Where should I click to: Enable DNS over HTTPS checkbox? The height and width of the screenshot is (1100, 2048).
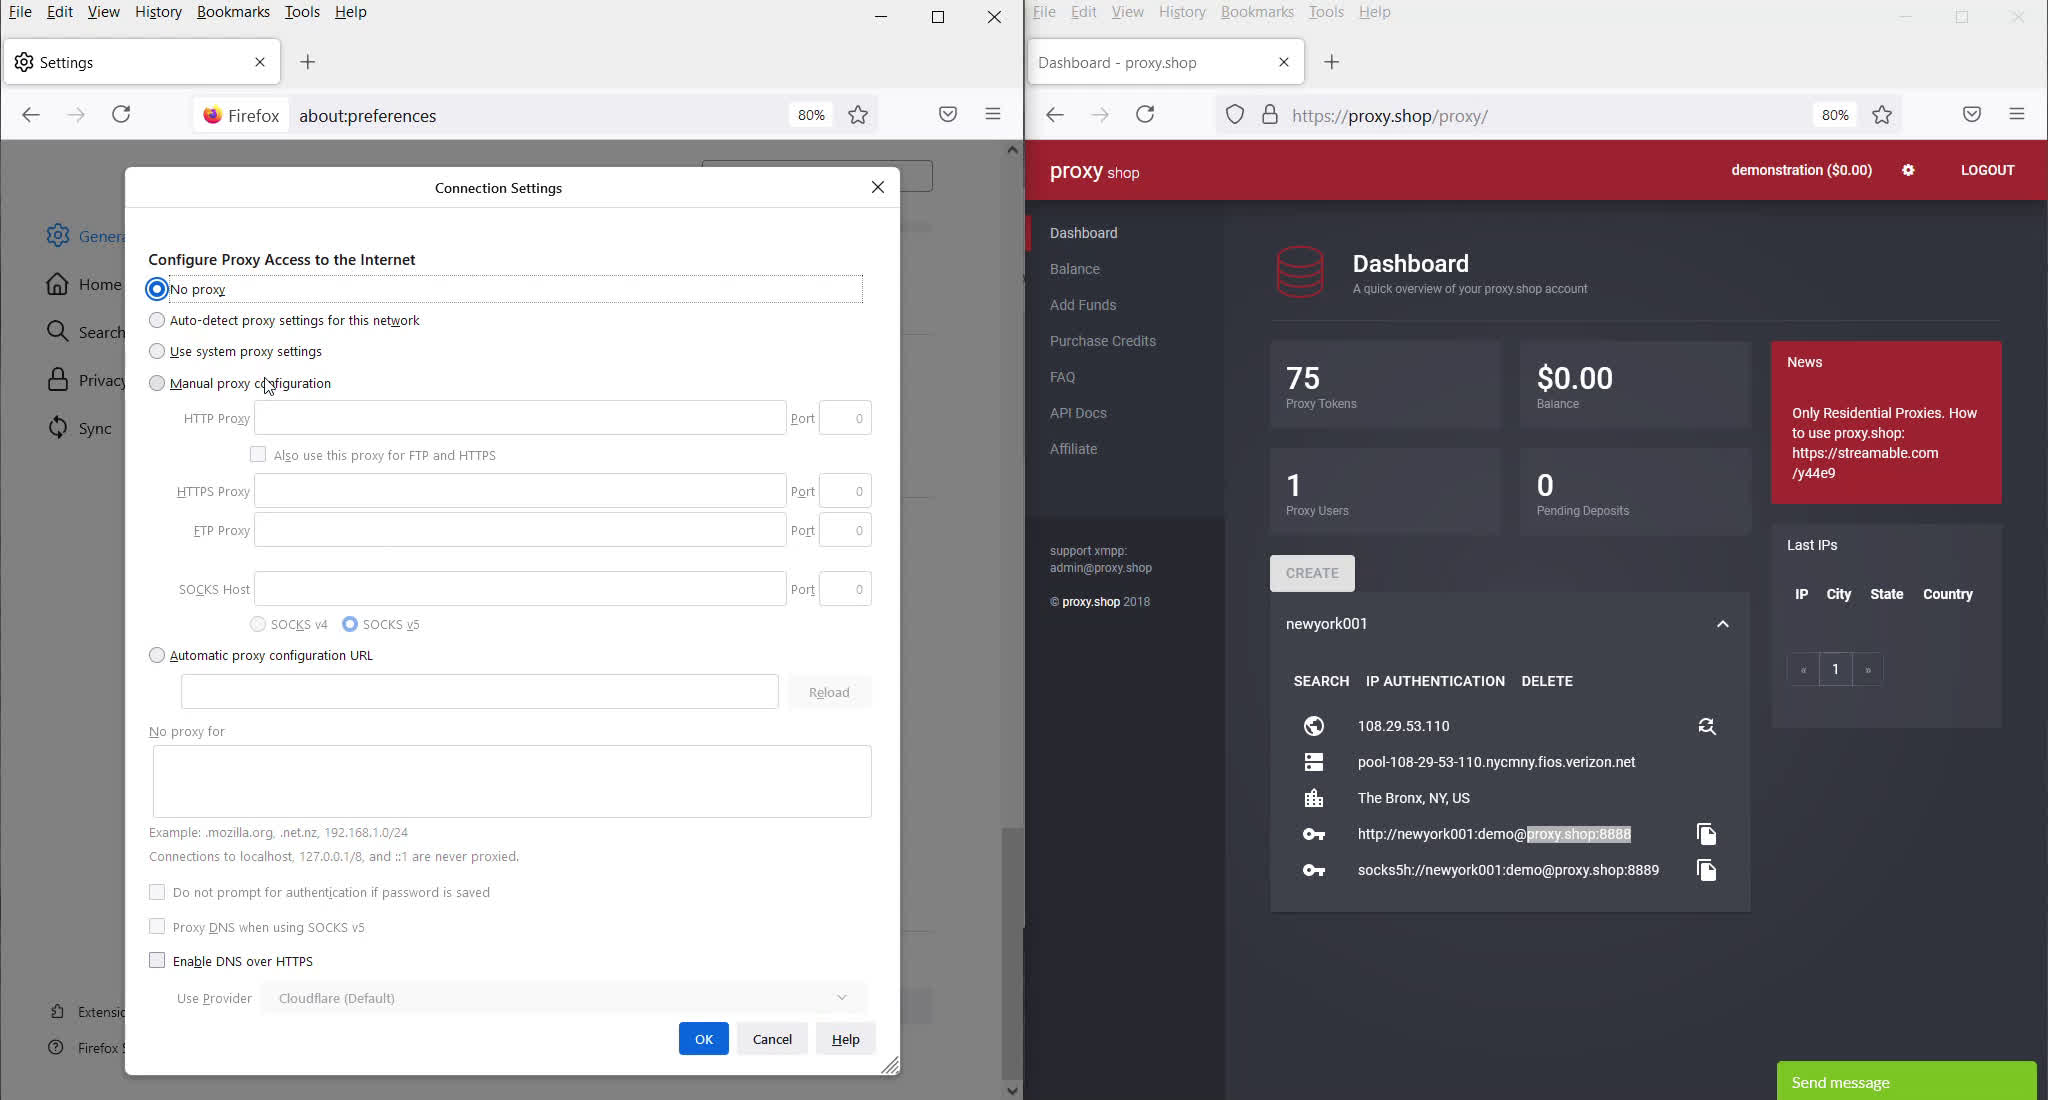pyautogui.click(x=157, y=961)
